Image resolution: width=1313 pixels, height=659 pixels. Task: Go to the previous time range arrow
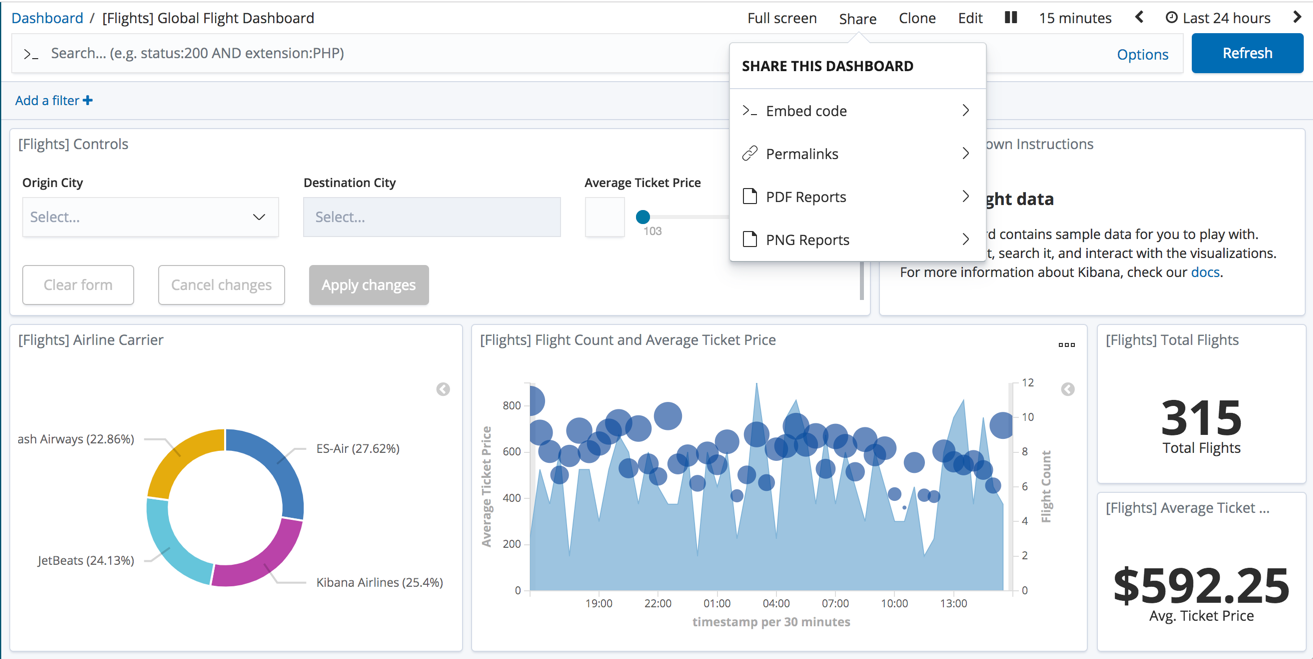1139,18
